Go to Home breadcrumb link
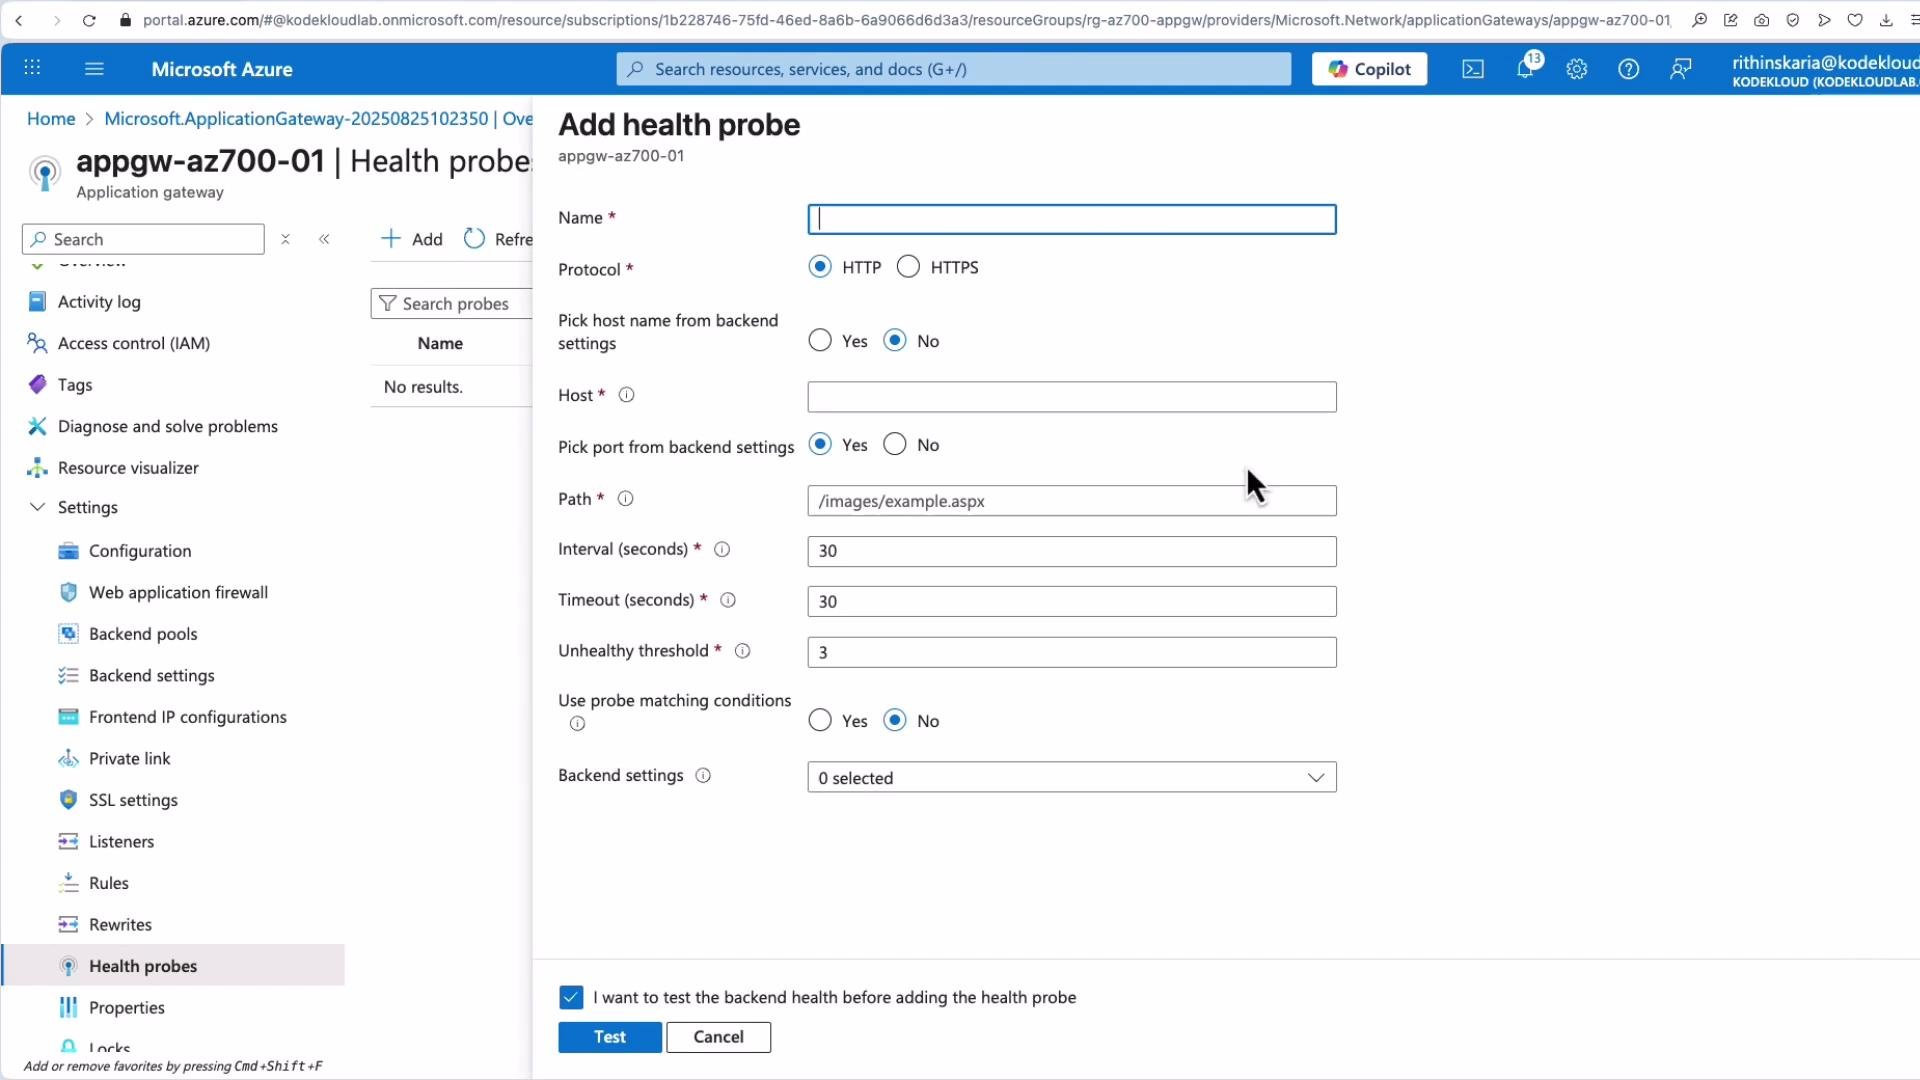Image resolution: width=1920 pixels, height=1080 pixels. [51, 118]
